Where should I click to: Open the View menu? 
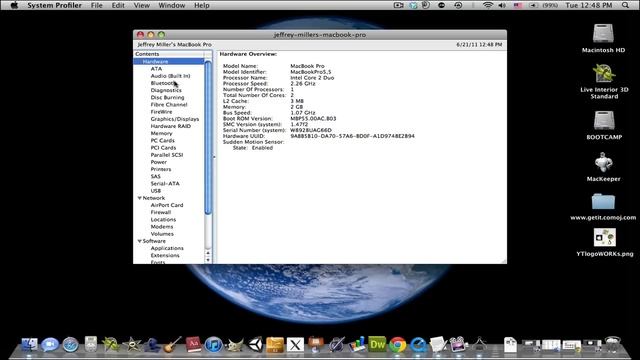pyautogui.click(x=142, y=5)
